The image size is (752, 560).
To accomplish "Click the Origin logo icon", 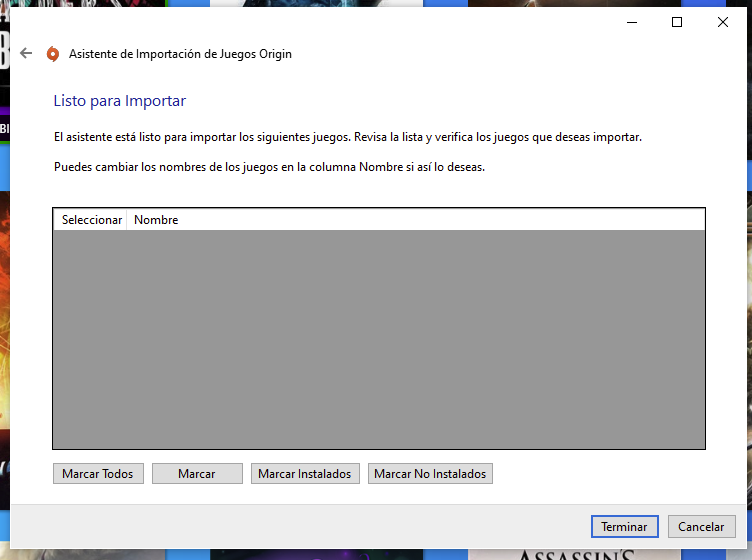I will [53, 54].
